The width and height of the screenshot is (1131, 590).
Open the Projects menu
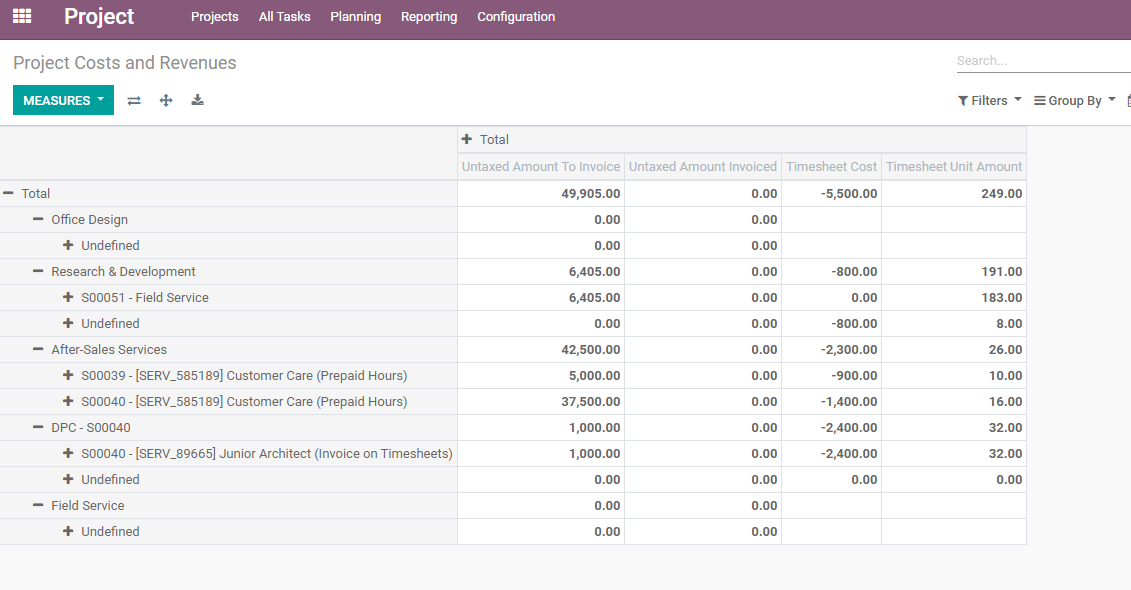pos(214,17)
